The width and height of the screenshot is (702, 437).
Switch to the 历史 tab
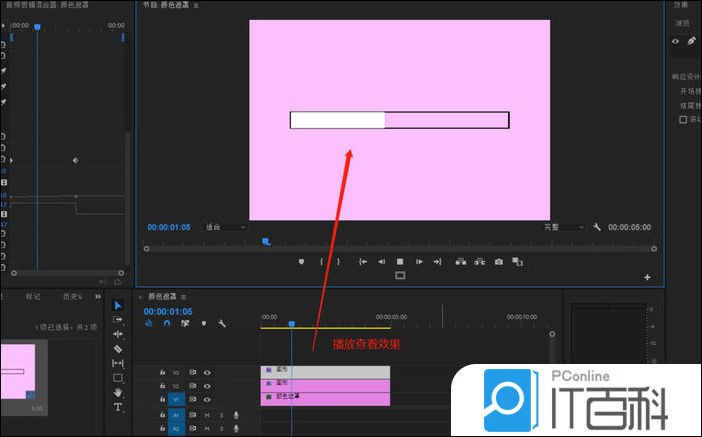click(x=72, y=296)
